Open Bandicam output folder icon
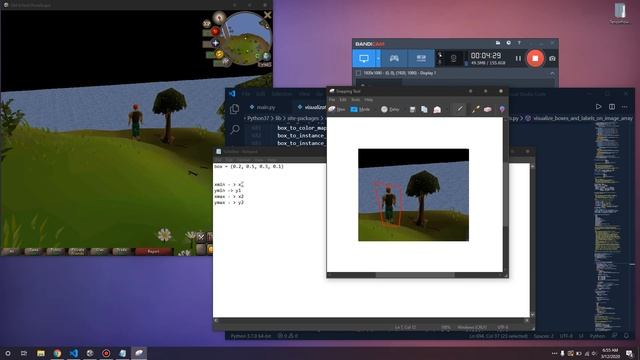 coord(498,43)
